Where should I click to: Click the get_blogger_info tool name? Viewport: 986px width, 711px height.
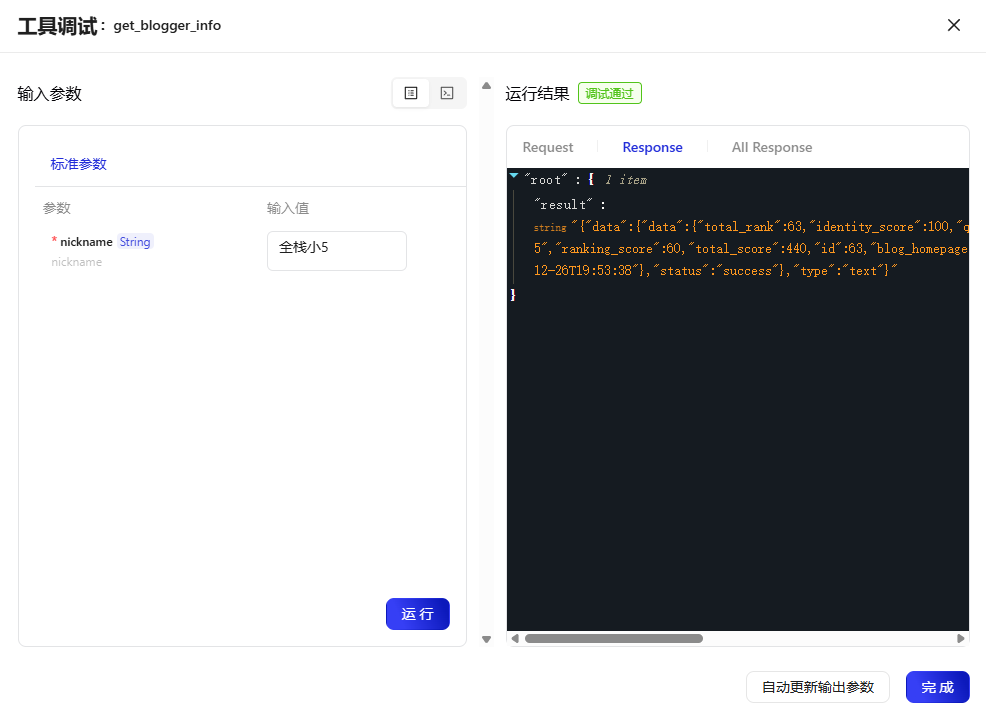pos(167,25)
